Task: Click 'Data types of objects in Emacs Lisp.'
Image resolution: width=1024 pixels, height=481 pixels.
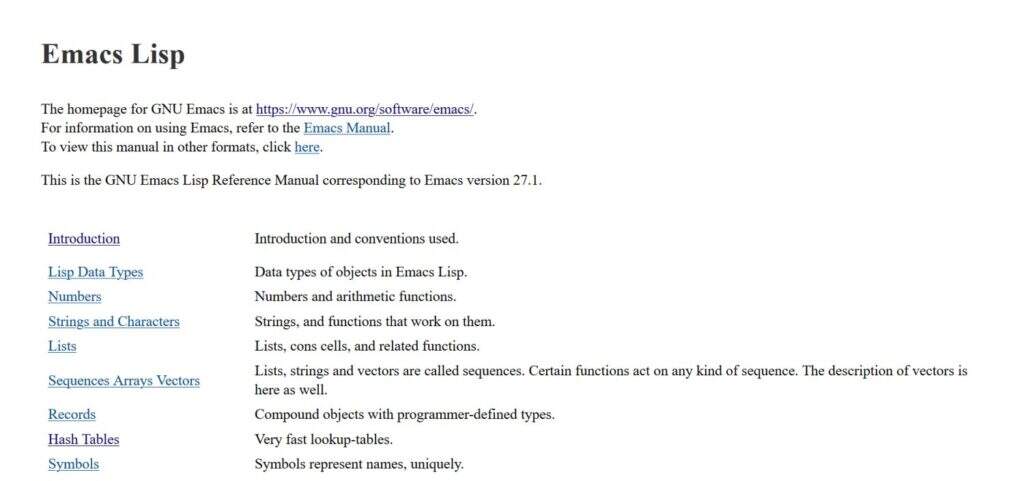Action: pyautogui.click(x=360, y=272)
